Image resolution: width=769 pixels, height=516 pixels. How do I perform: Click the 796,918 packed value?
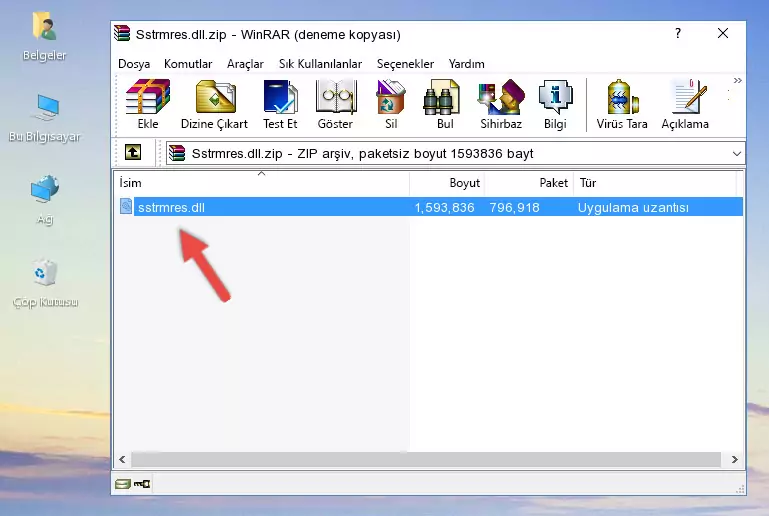point(514,207)
